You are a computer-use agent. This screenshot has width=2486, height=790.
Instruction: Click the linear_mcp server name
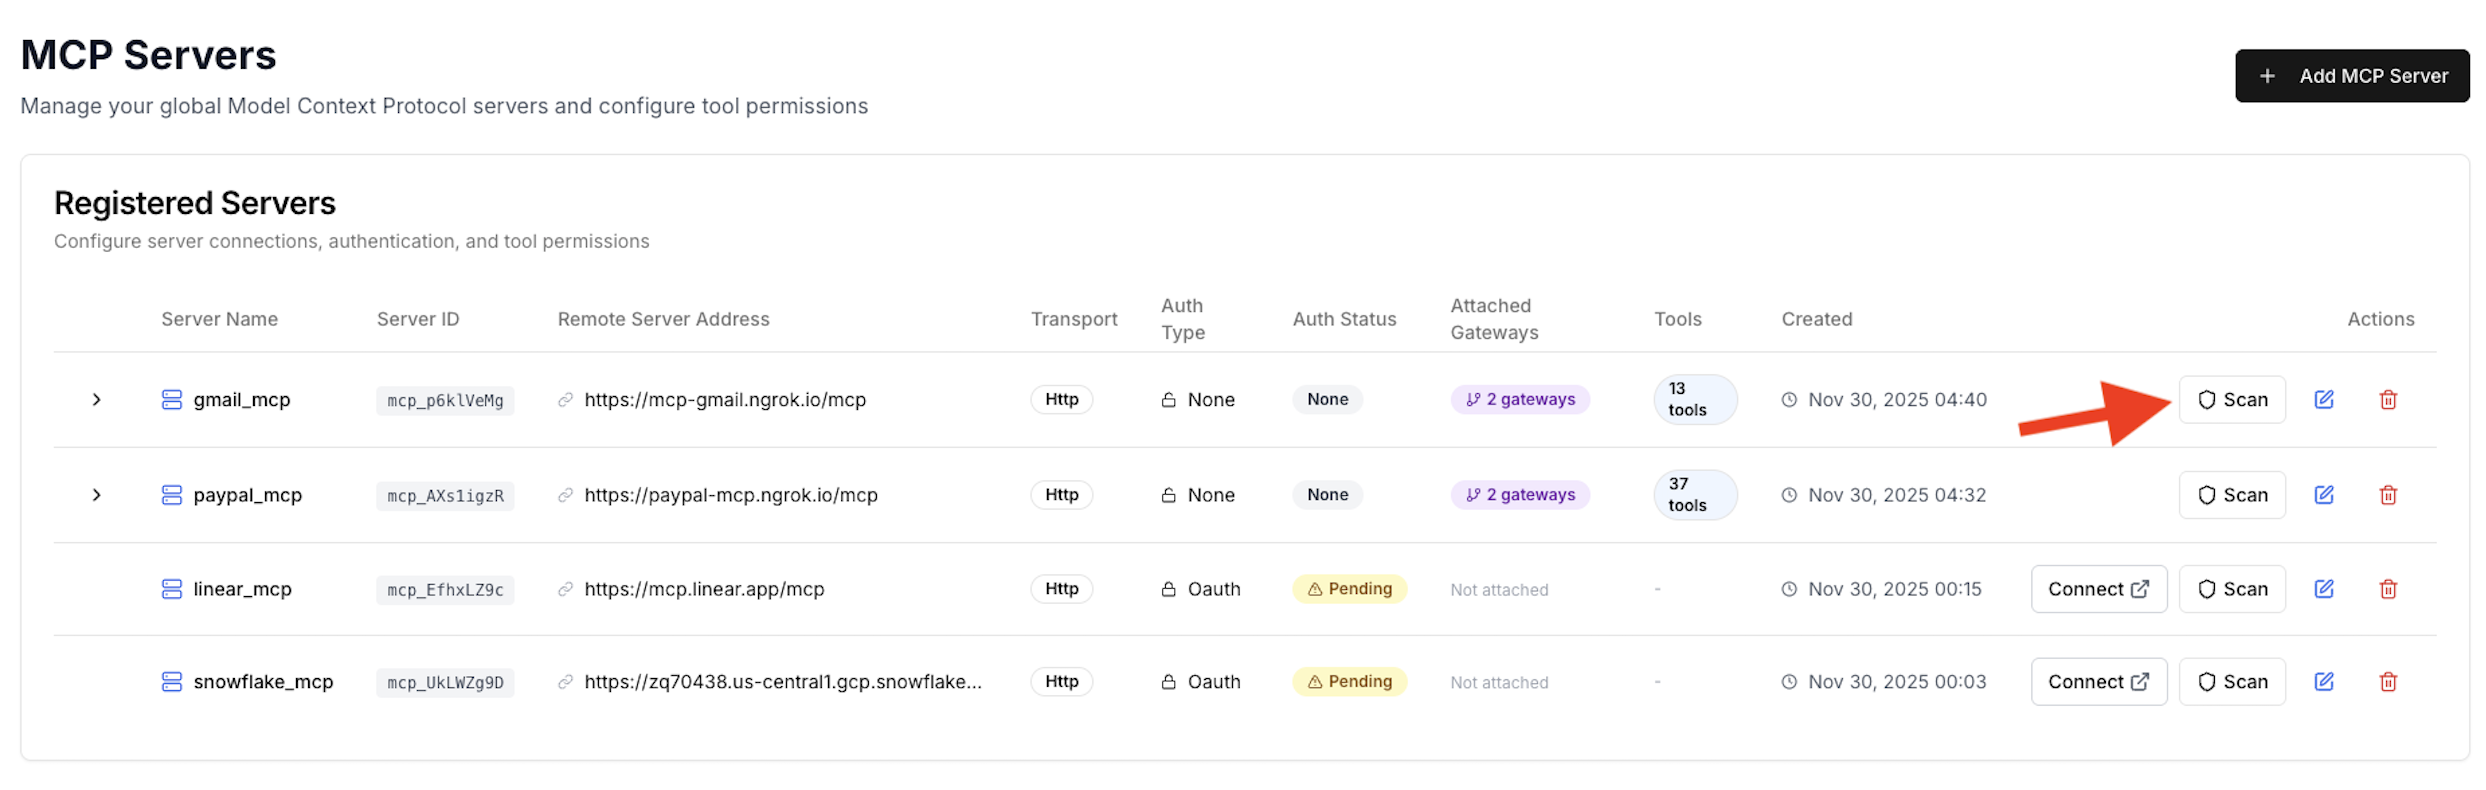[243, 589]
